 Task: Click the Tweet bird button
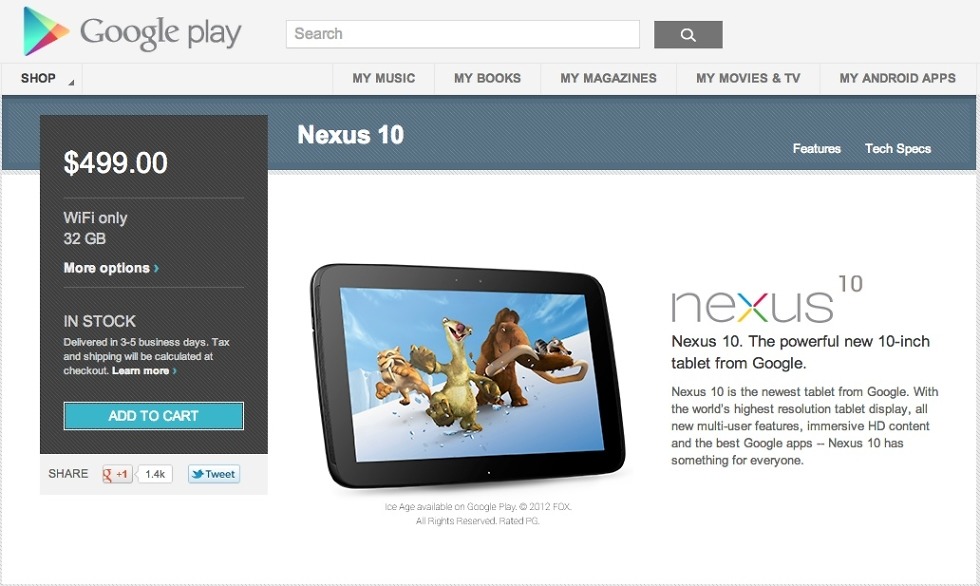point(214,474)
